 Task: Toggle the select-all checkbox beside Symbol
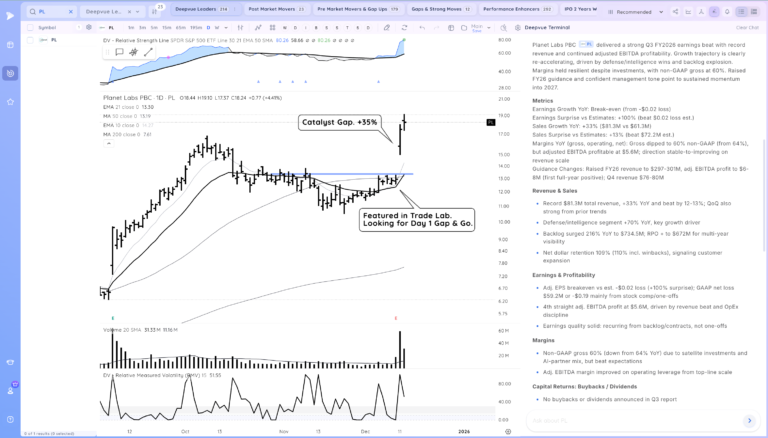point(29,27)
